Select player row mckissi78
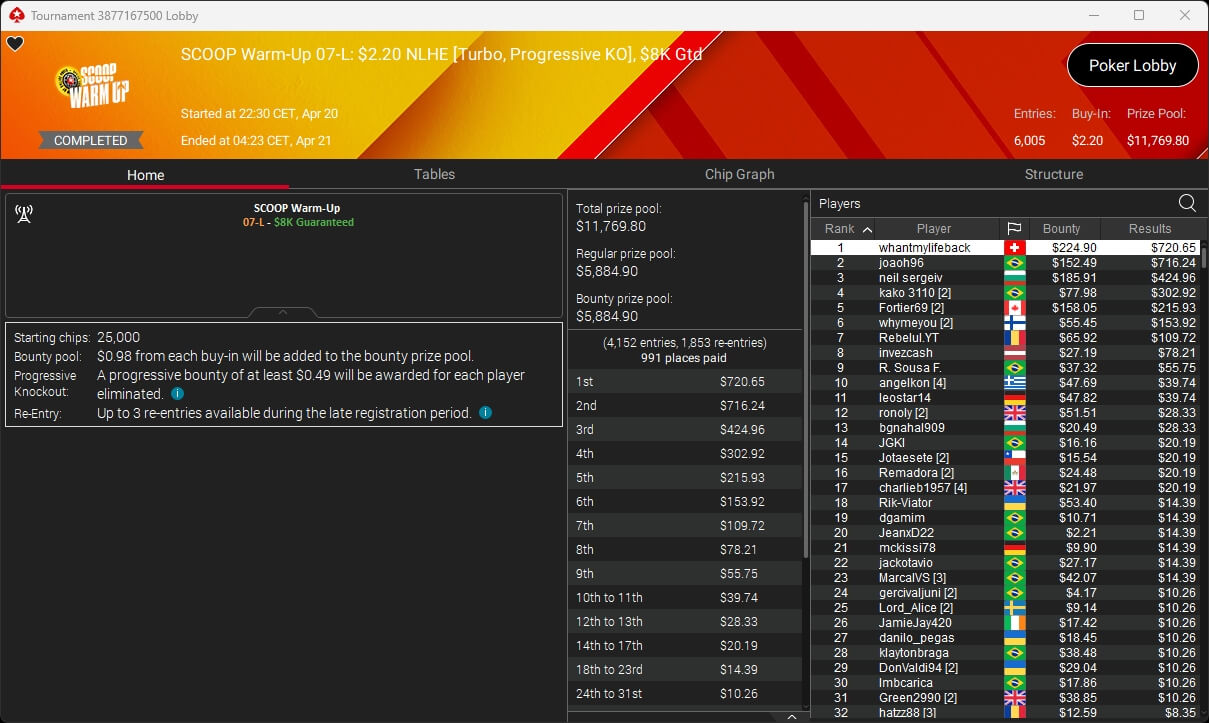 tap(1005, 548)
